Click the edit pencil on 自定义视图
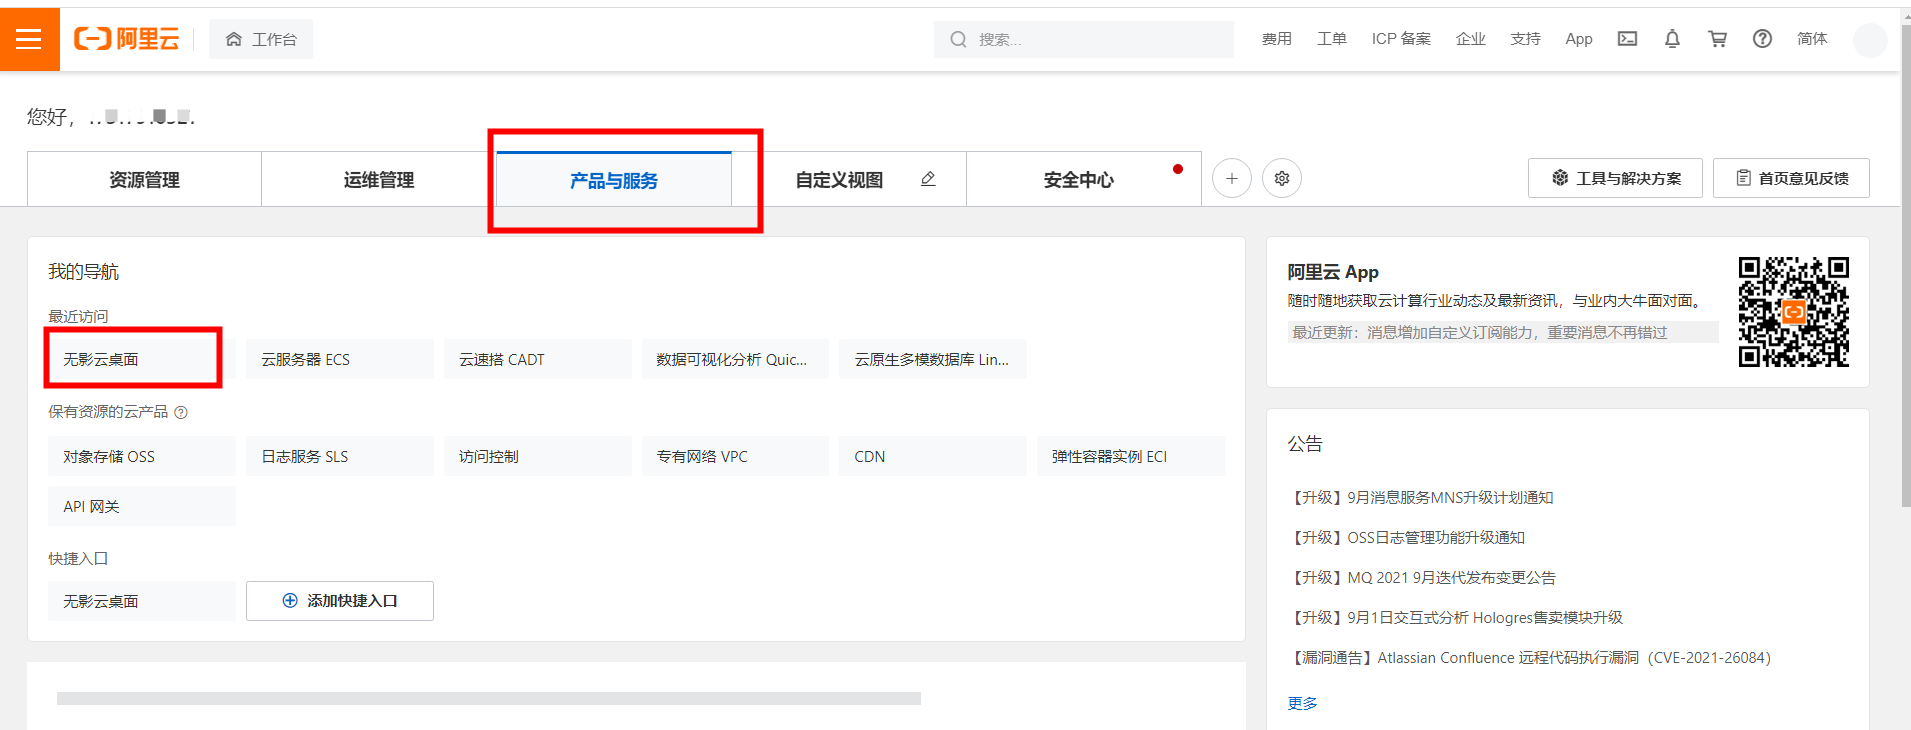Screen dimensions: 1911x730 click(928, 179)
